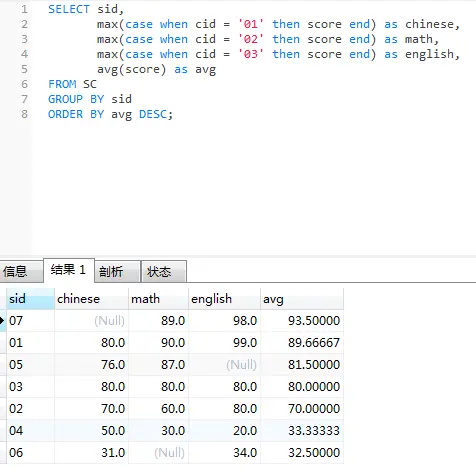Click english value 98.0
This screenshot has height=473, width=476.
tap(224, 321)
